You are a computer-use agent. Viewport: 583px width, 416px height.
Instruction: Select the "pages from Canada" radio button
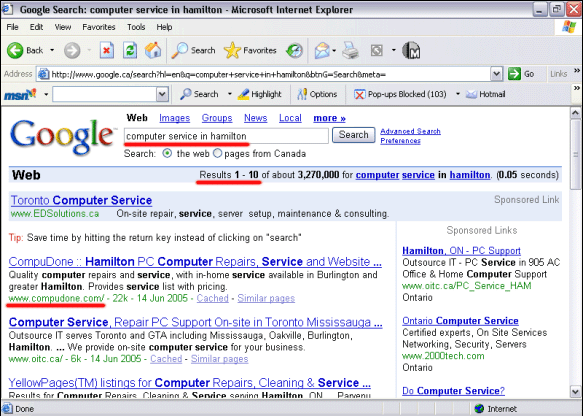click(218, 153)
